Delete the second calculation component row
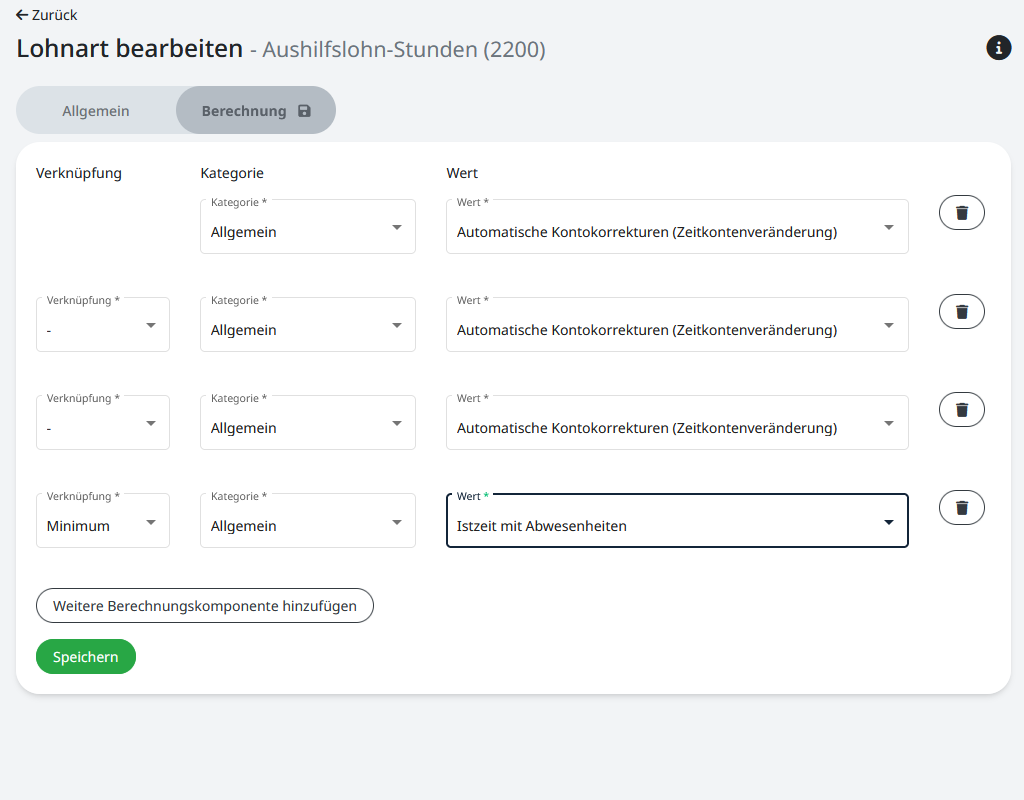 point(961,311)
